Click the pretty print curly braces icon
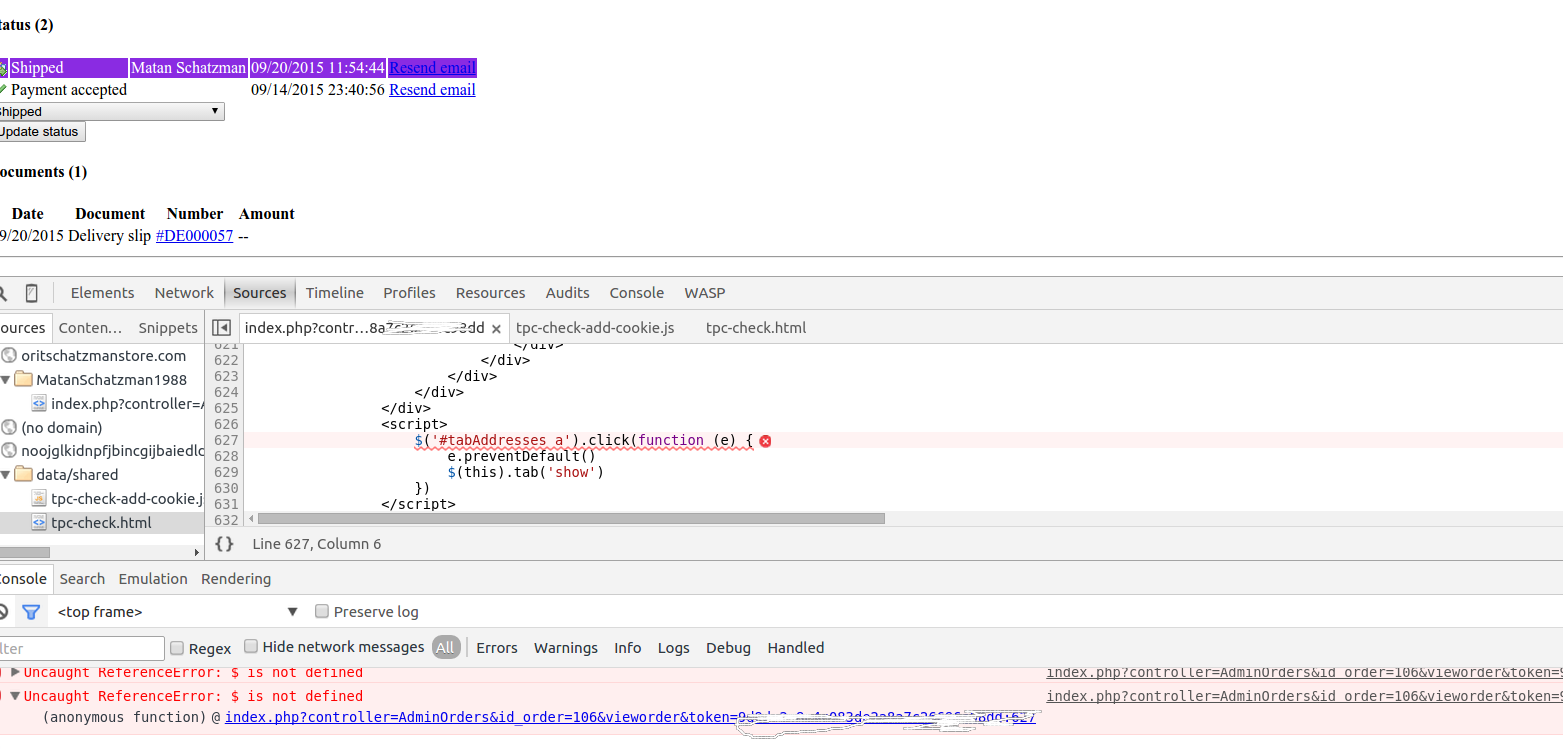1563x749 pixels. 225,544
